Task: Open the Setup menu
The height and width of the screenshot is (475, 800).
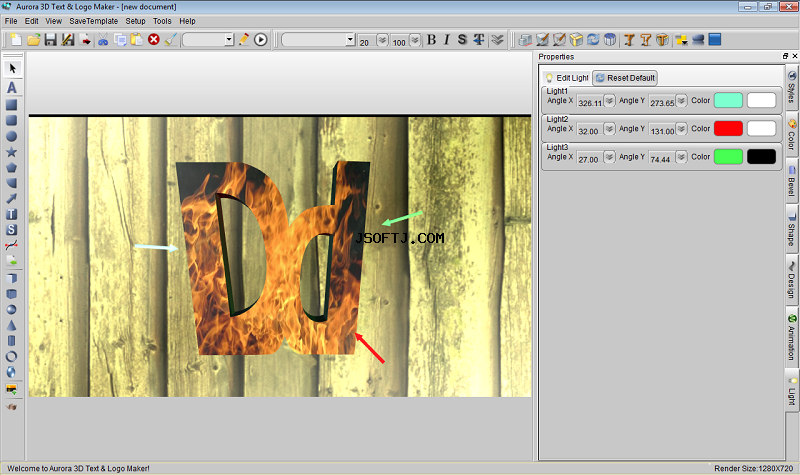Action: [135, 21]
